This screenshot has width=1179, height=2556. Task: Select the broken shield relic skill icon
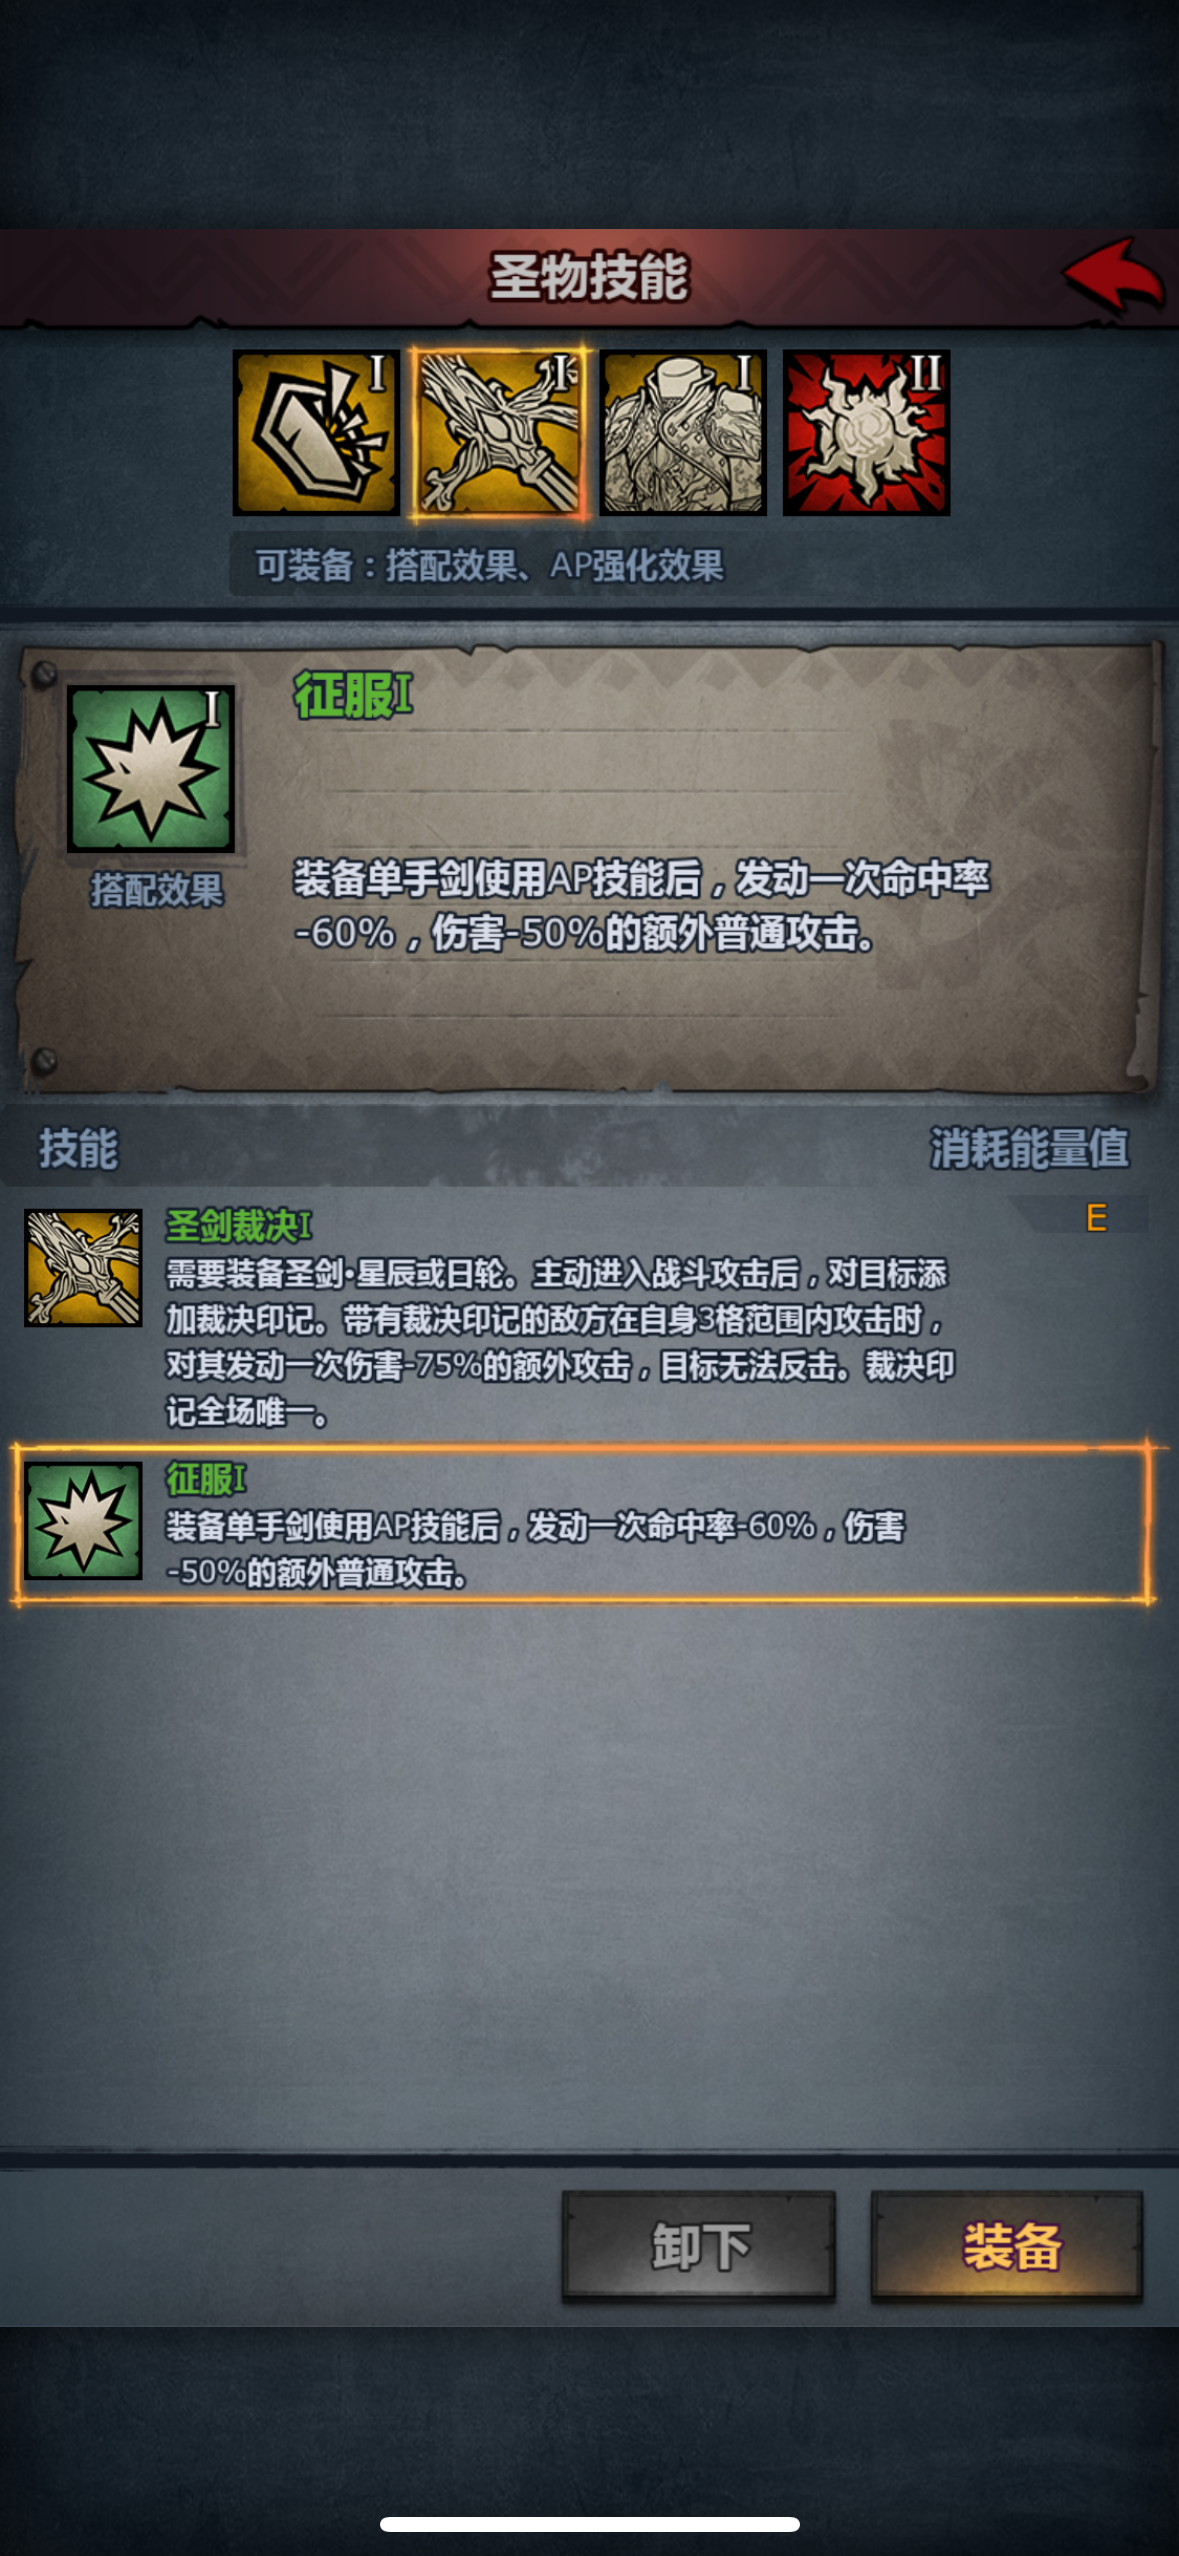316,433
